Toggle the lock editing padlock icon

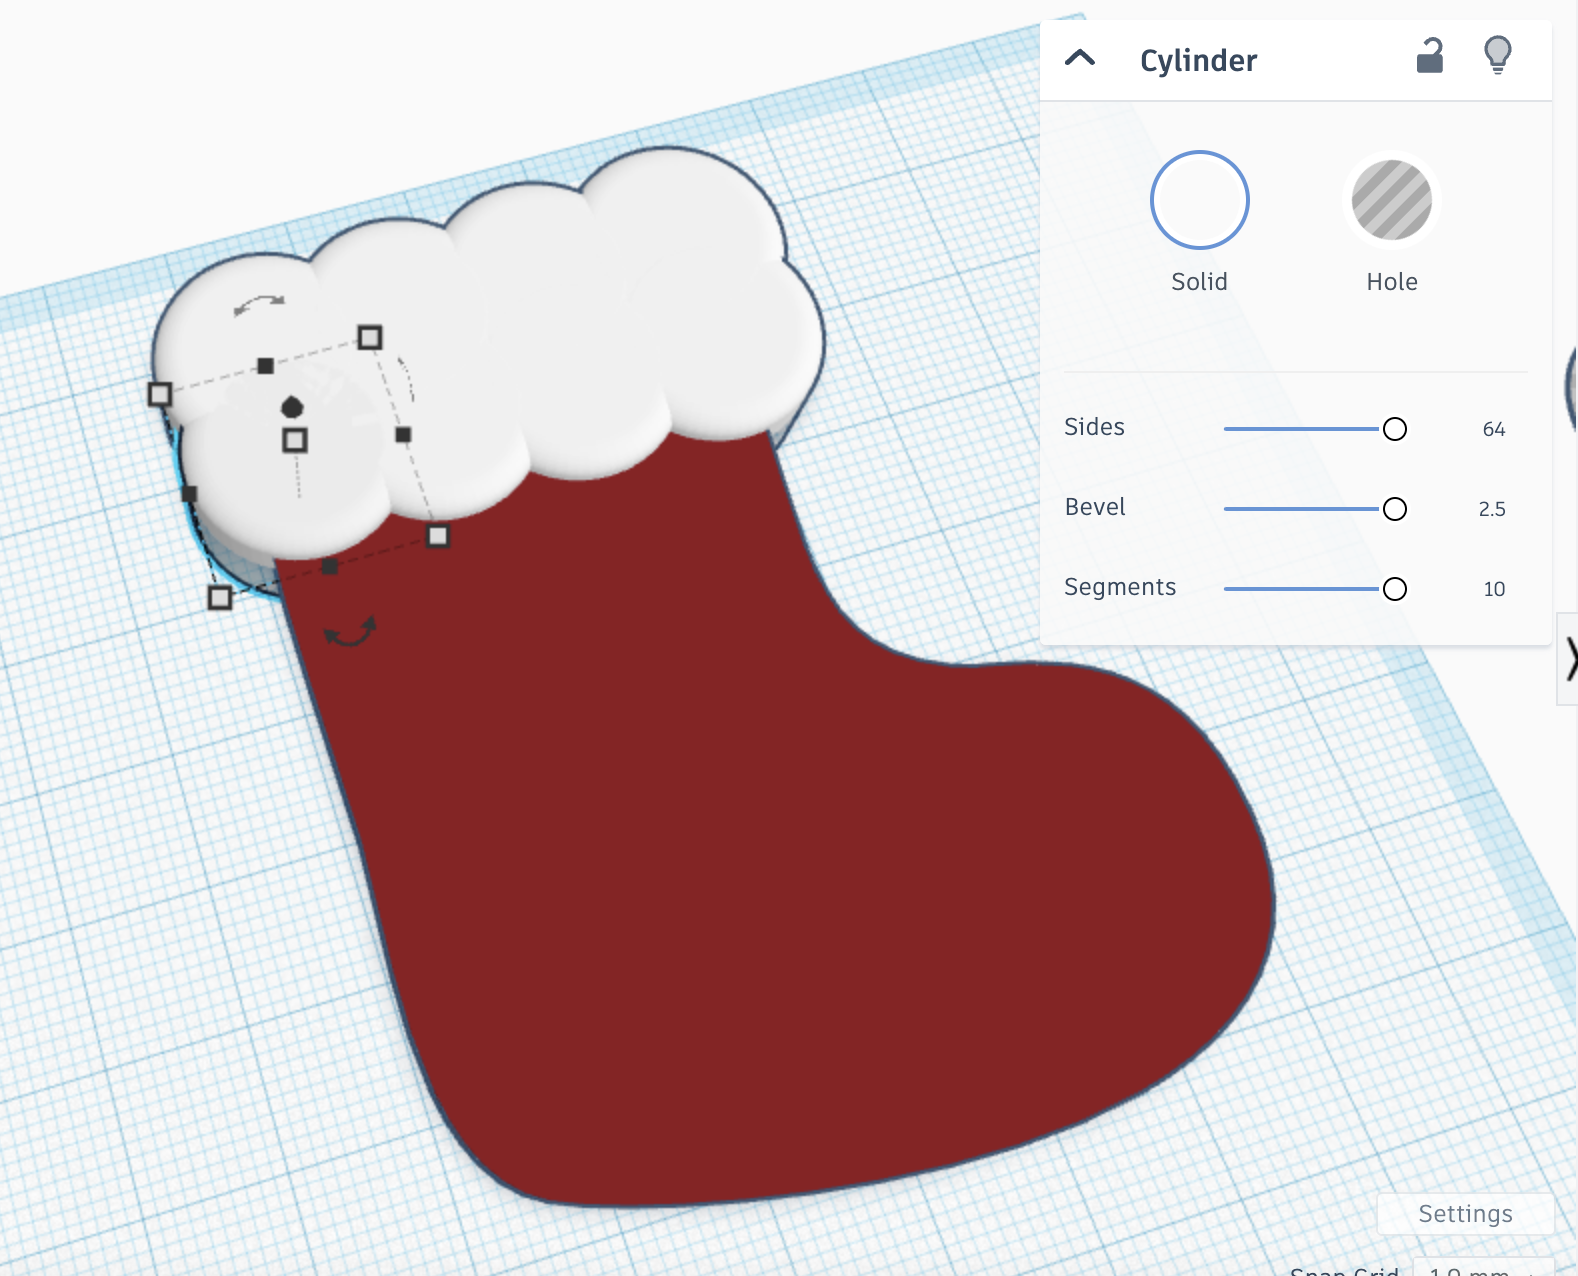tap(1430, 56)
